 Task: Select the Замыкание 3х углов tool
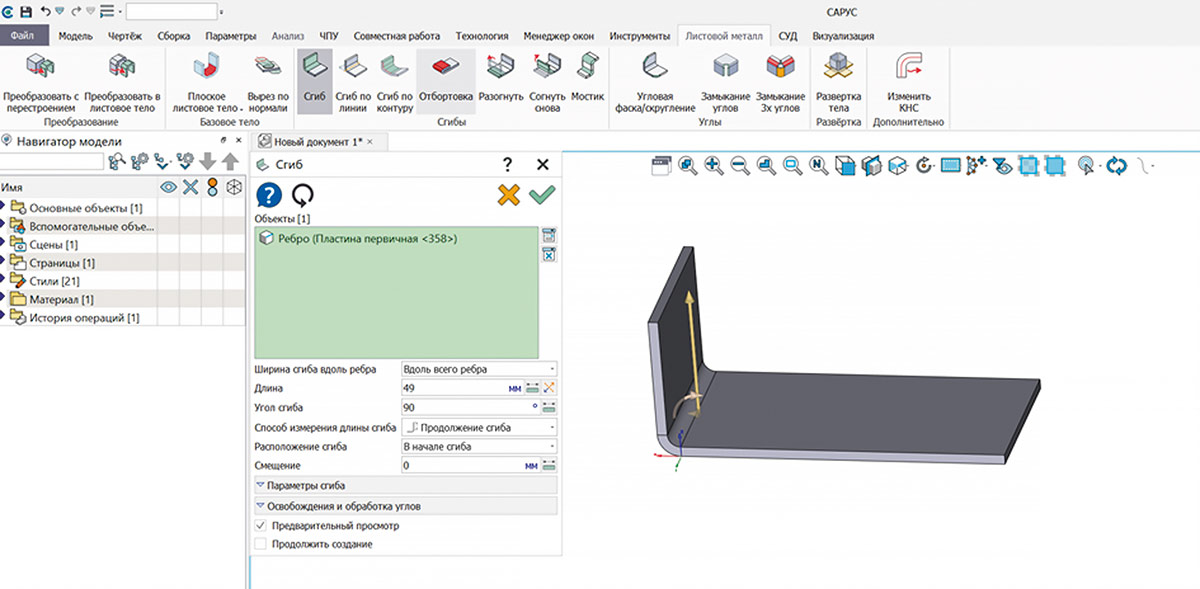pyautogui.click(x=780, y=82)
